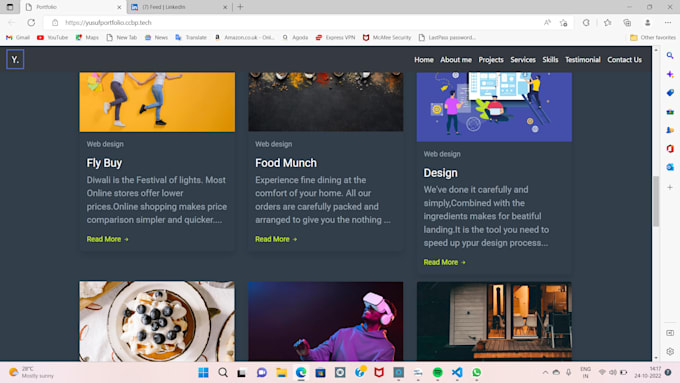Select the Portfolio browser tab
Image resolution: width=680 pixels, height=383 pixels.
click(73, 7)
